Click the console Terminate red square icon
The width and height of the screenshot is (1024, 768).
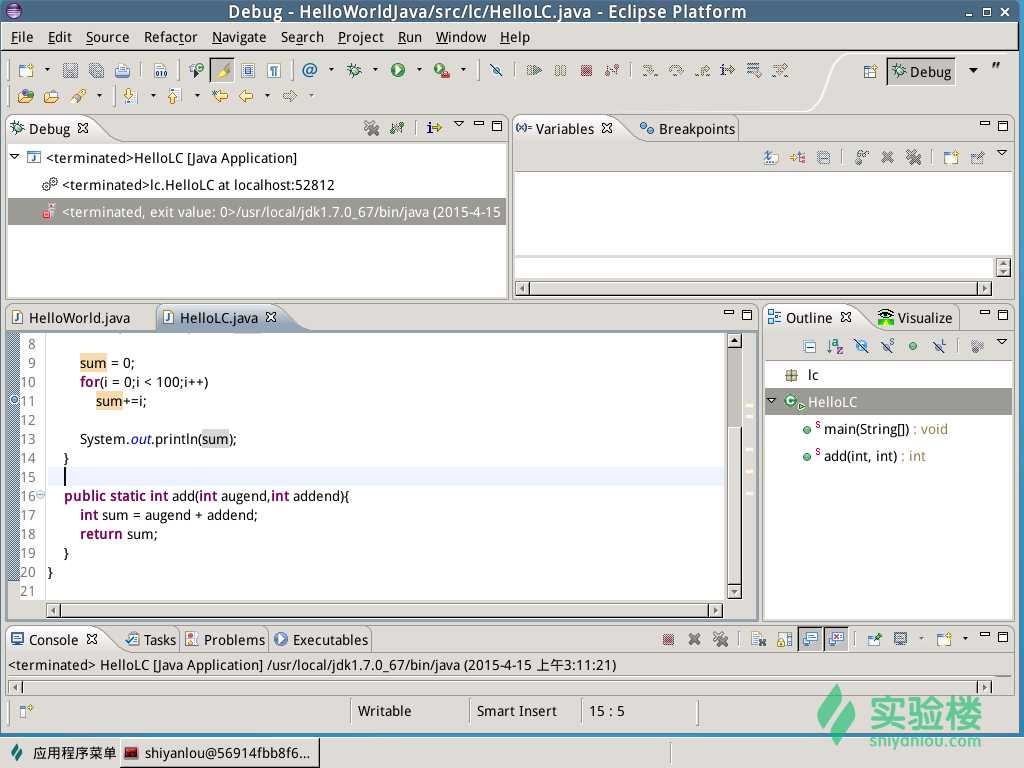[668, 639]
